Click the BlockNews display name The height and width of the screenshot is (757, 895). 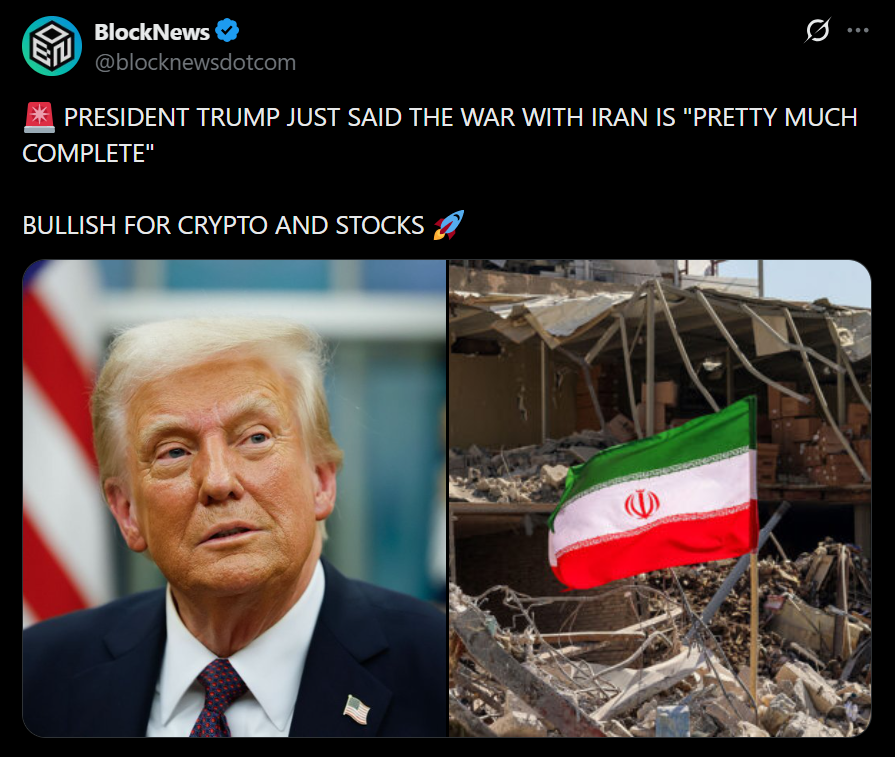click(152, 32)
